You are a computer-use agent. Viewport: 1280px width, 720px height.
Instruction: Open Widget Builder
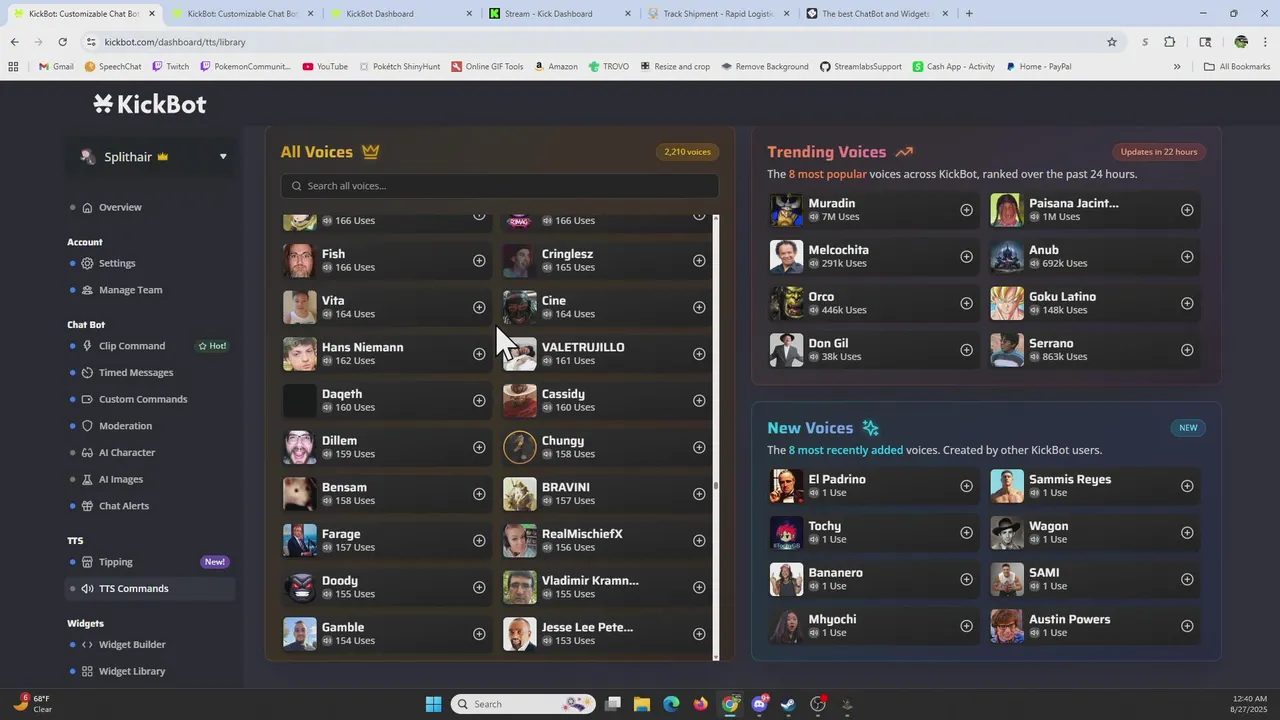(x=132, y=645)
